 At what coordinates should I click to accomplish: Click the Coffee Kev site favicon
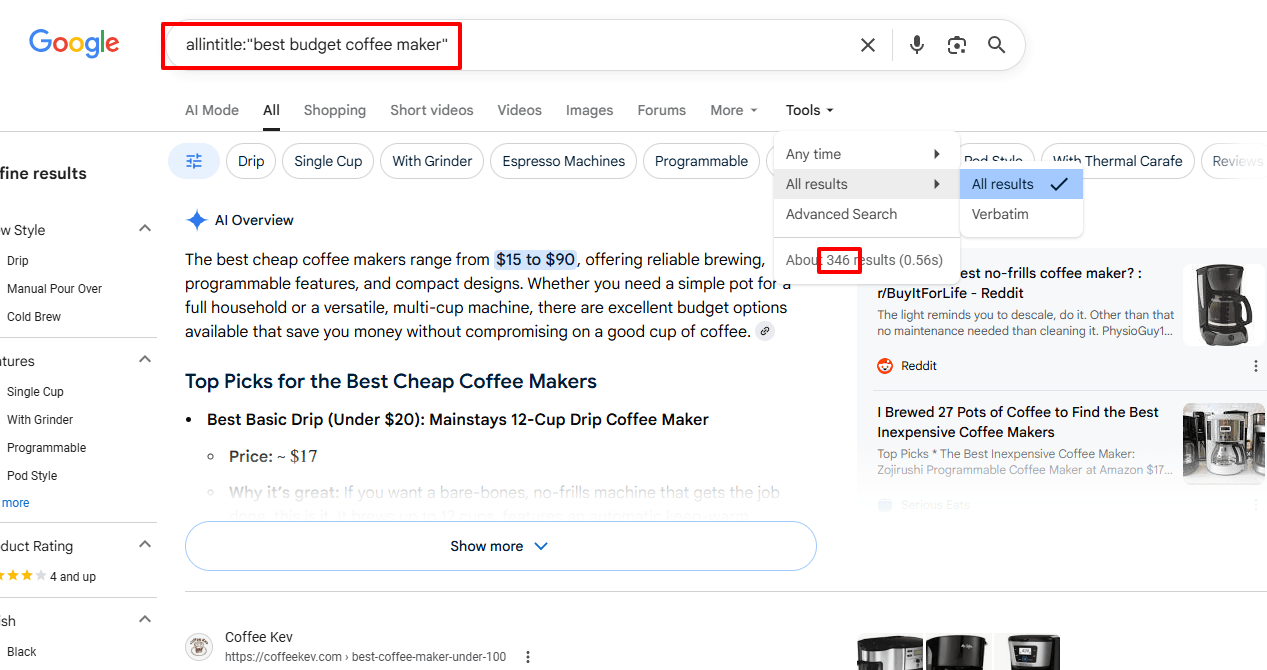199,647
